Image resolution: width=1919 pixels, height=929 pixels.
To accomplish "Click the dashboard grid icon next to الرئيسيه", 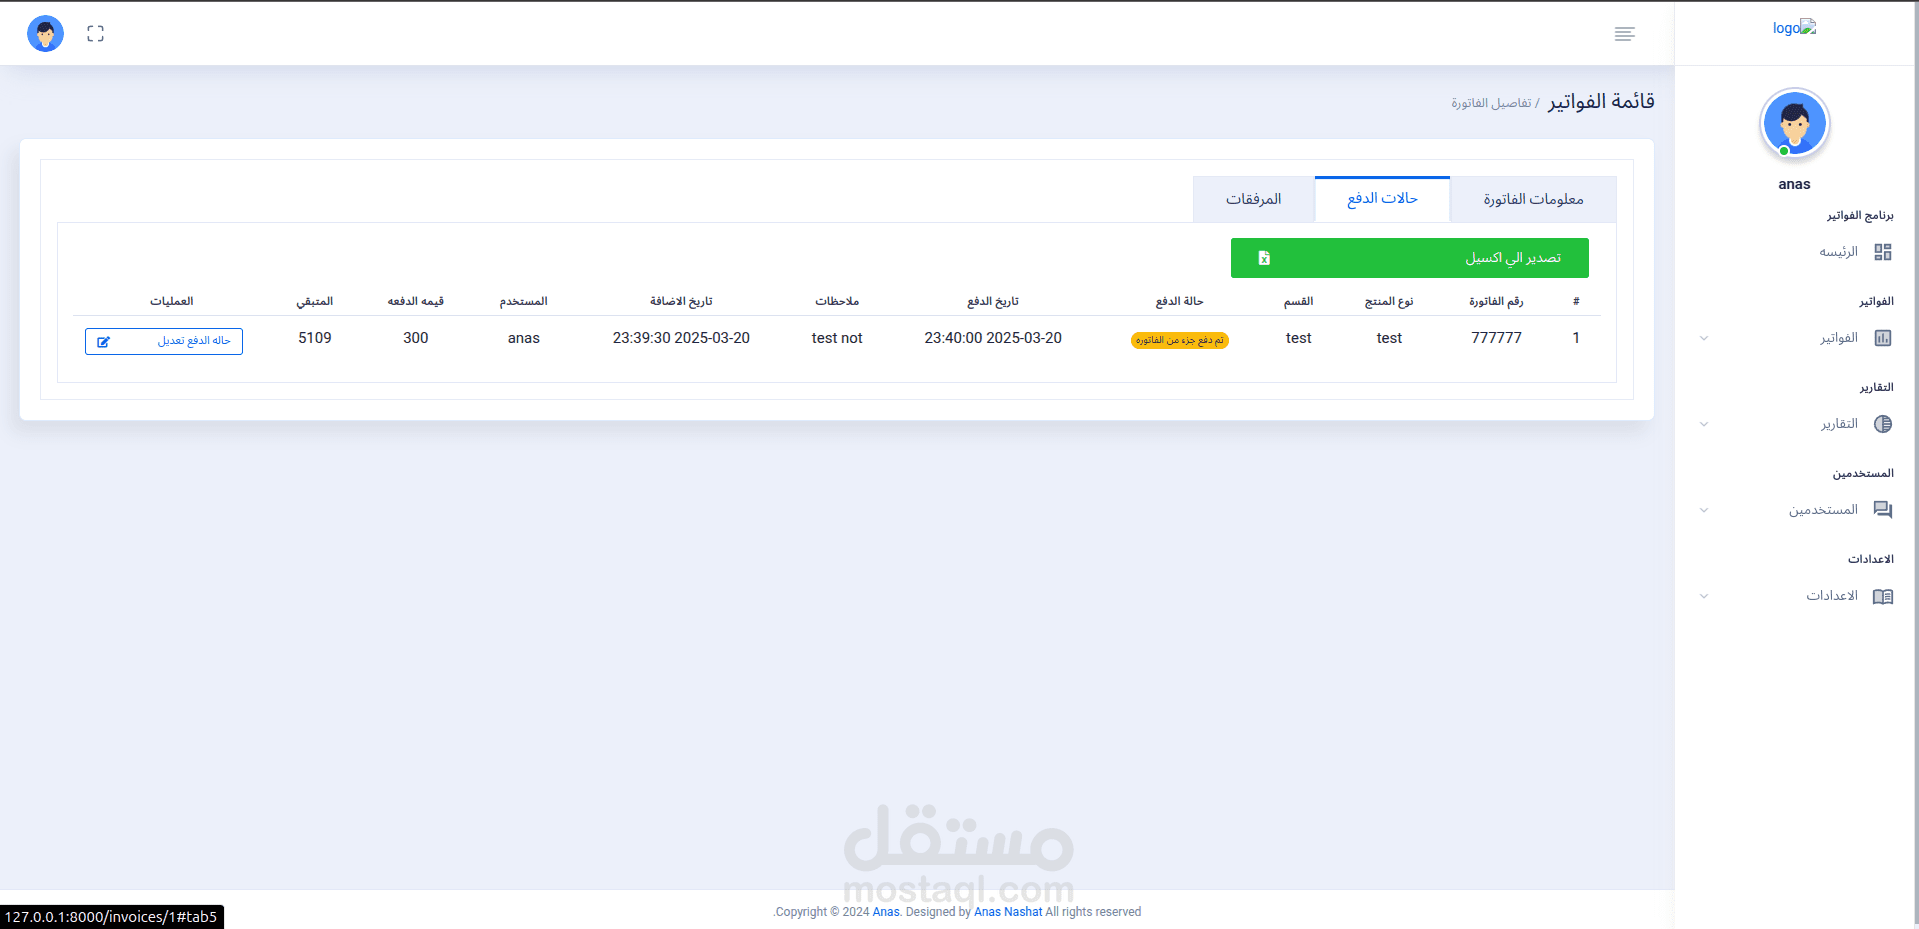I will pos(1883,252).
